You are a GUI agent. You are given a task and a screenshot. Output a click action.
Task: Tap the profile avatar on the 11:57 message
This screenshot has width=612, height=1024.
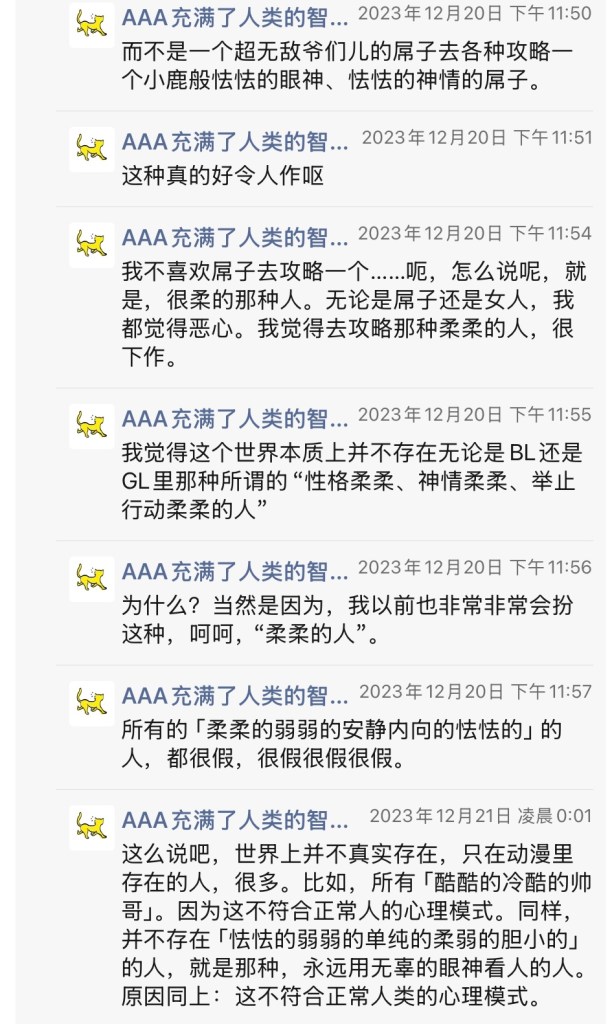91,702
